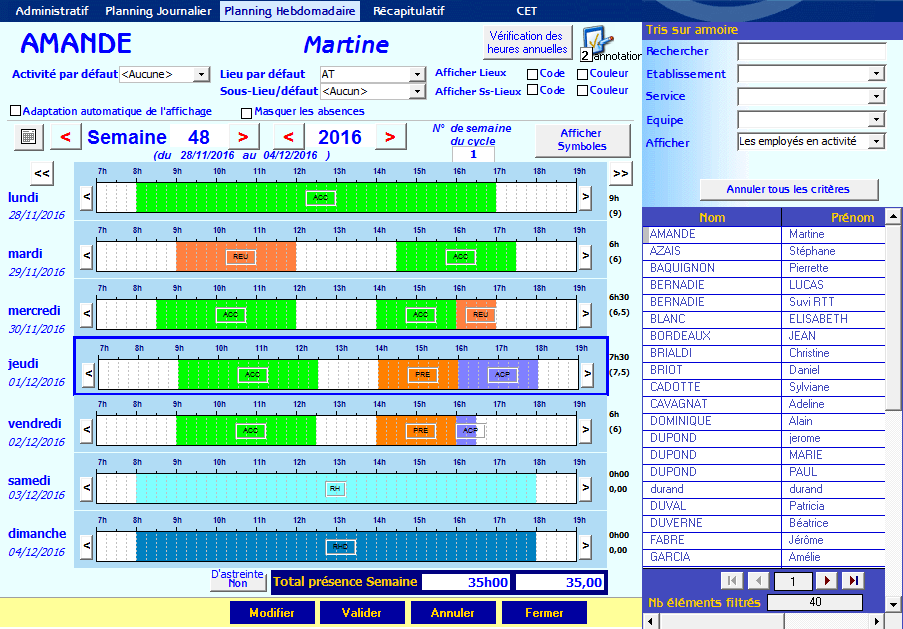Shift jeudi timeline left
903x629 pixels.
tap(89, 374)
